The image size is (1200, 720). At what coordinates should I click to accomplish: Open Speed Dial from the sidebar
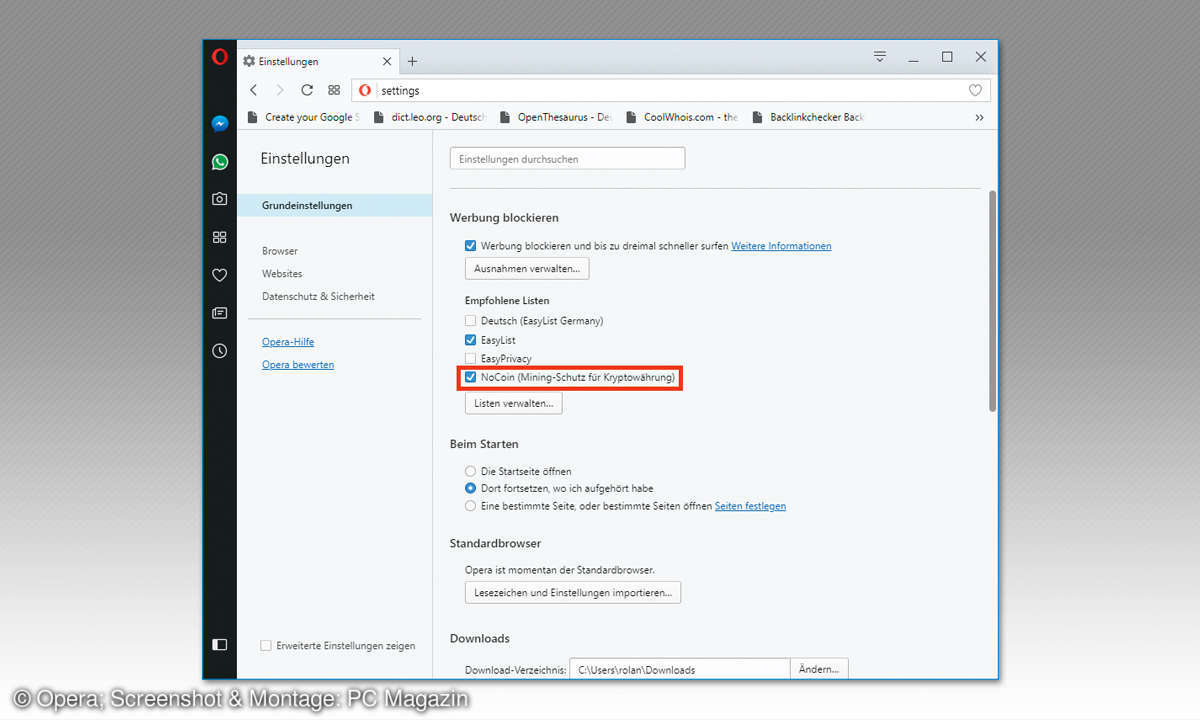pos(220,237)
